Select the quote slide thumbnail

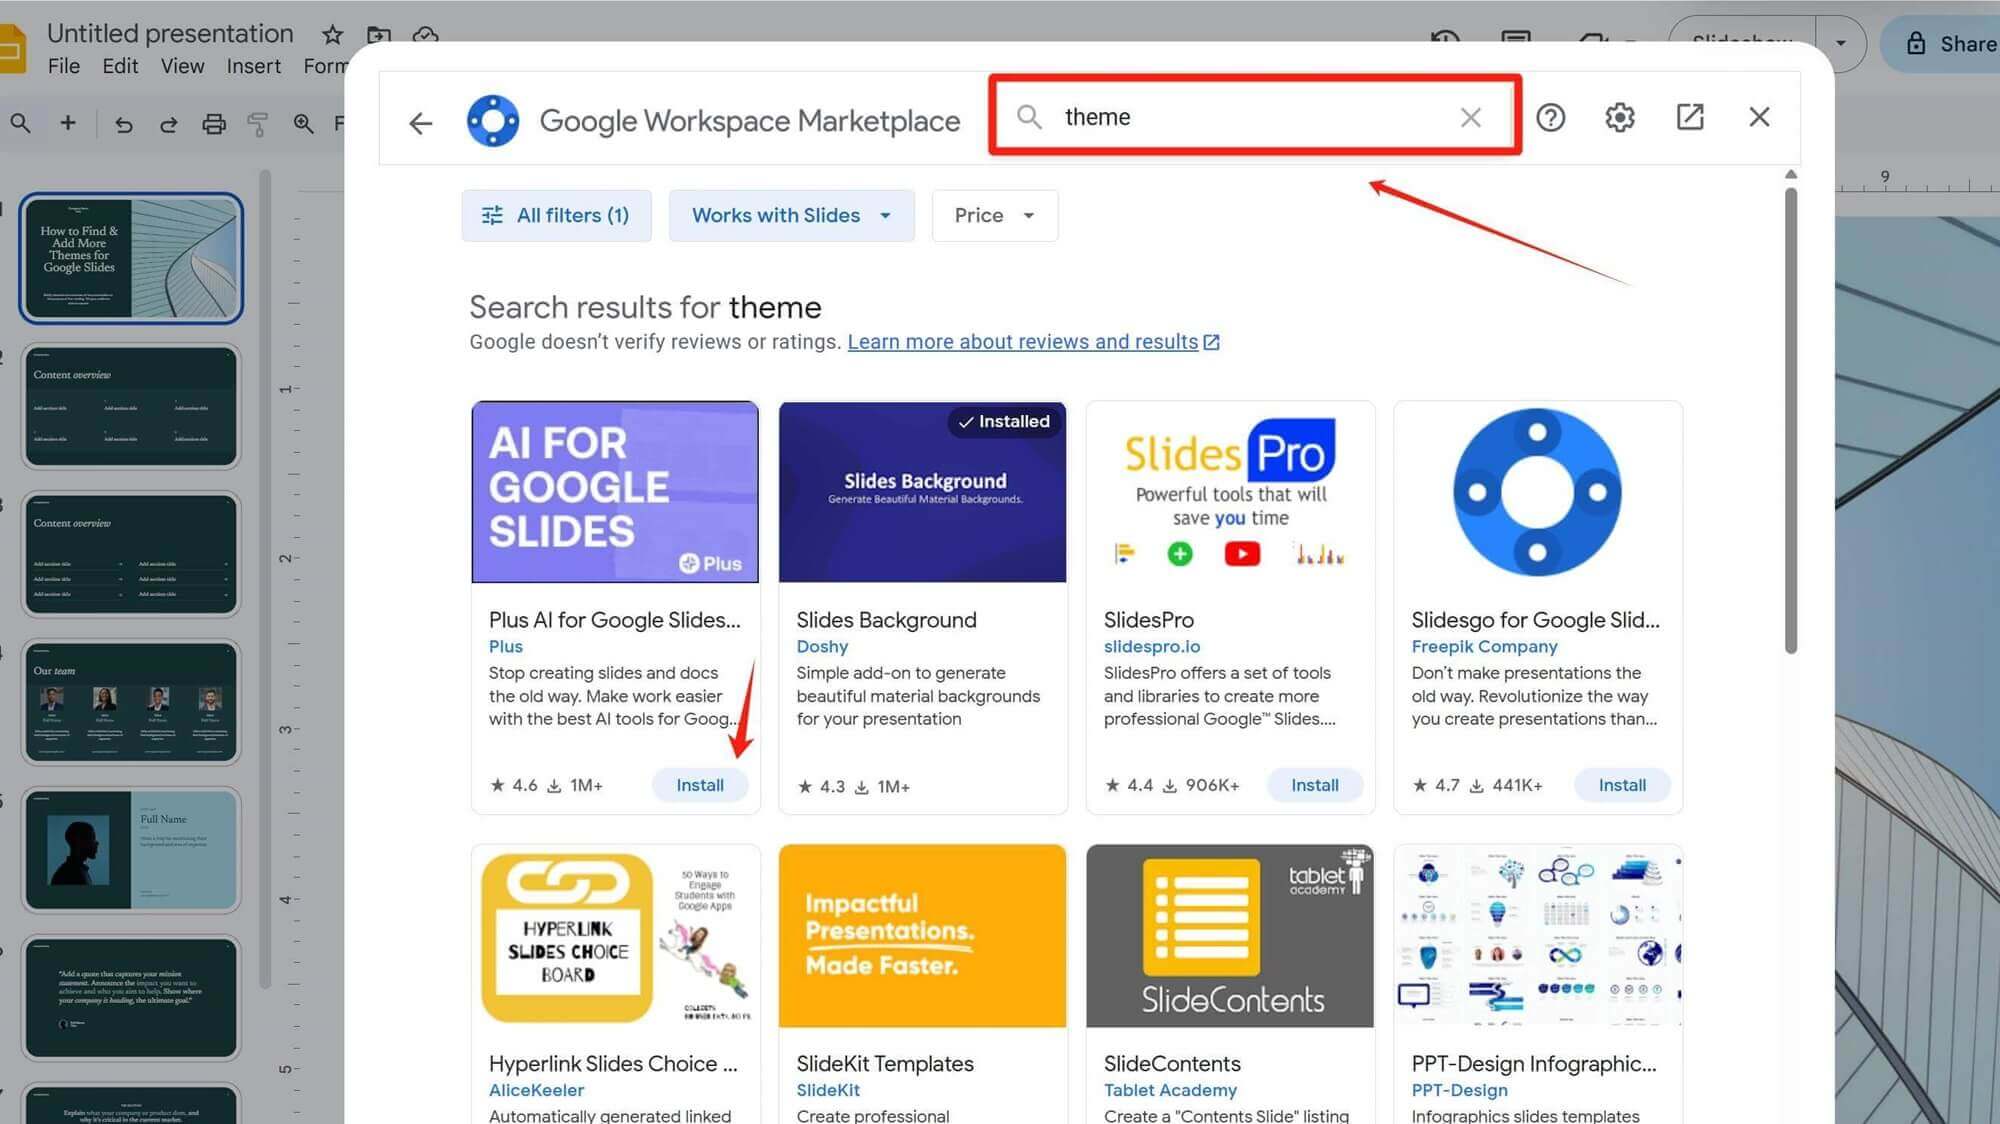tap(131, 998)
